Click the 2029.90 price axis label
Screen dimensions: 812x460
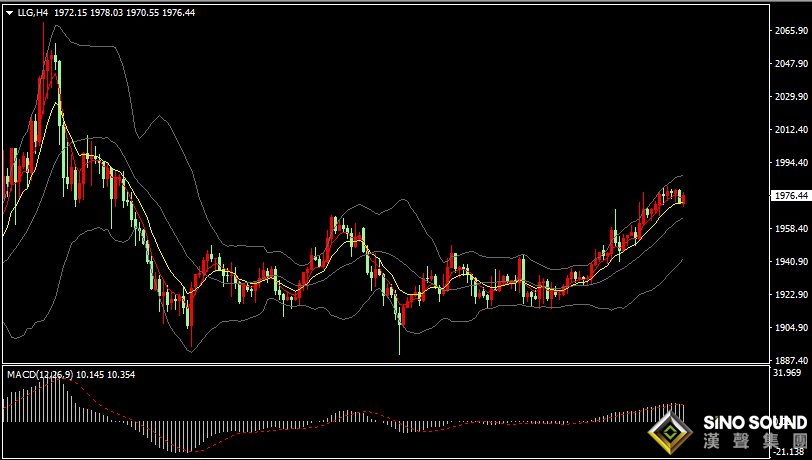791,96
